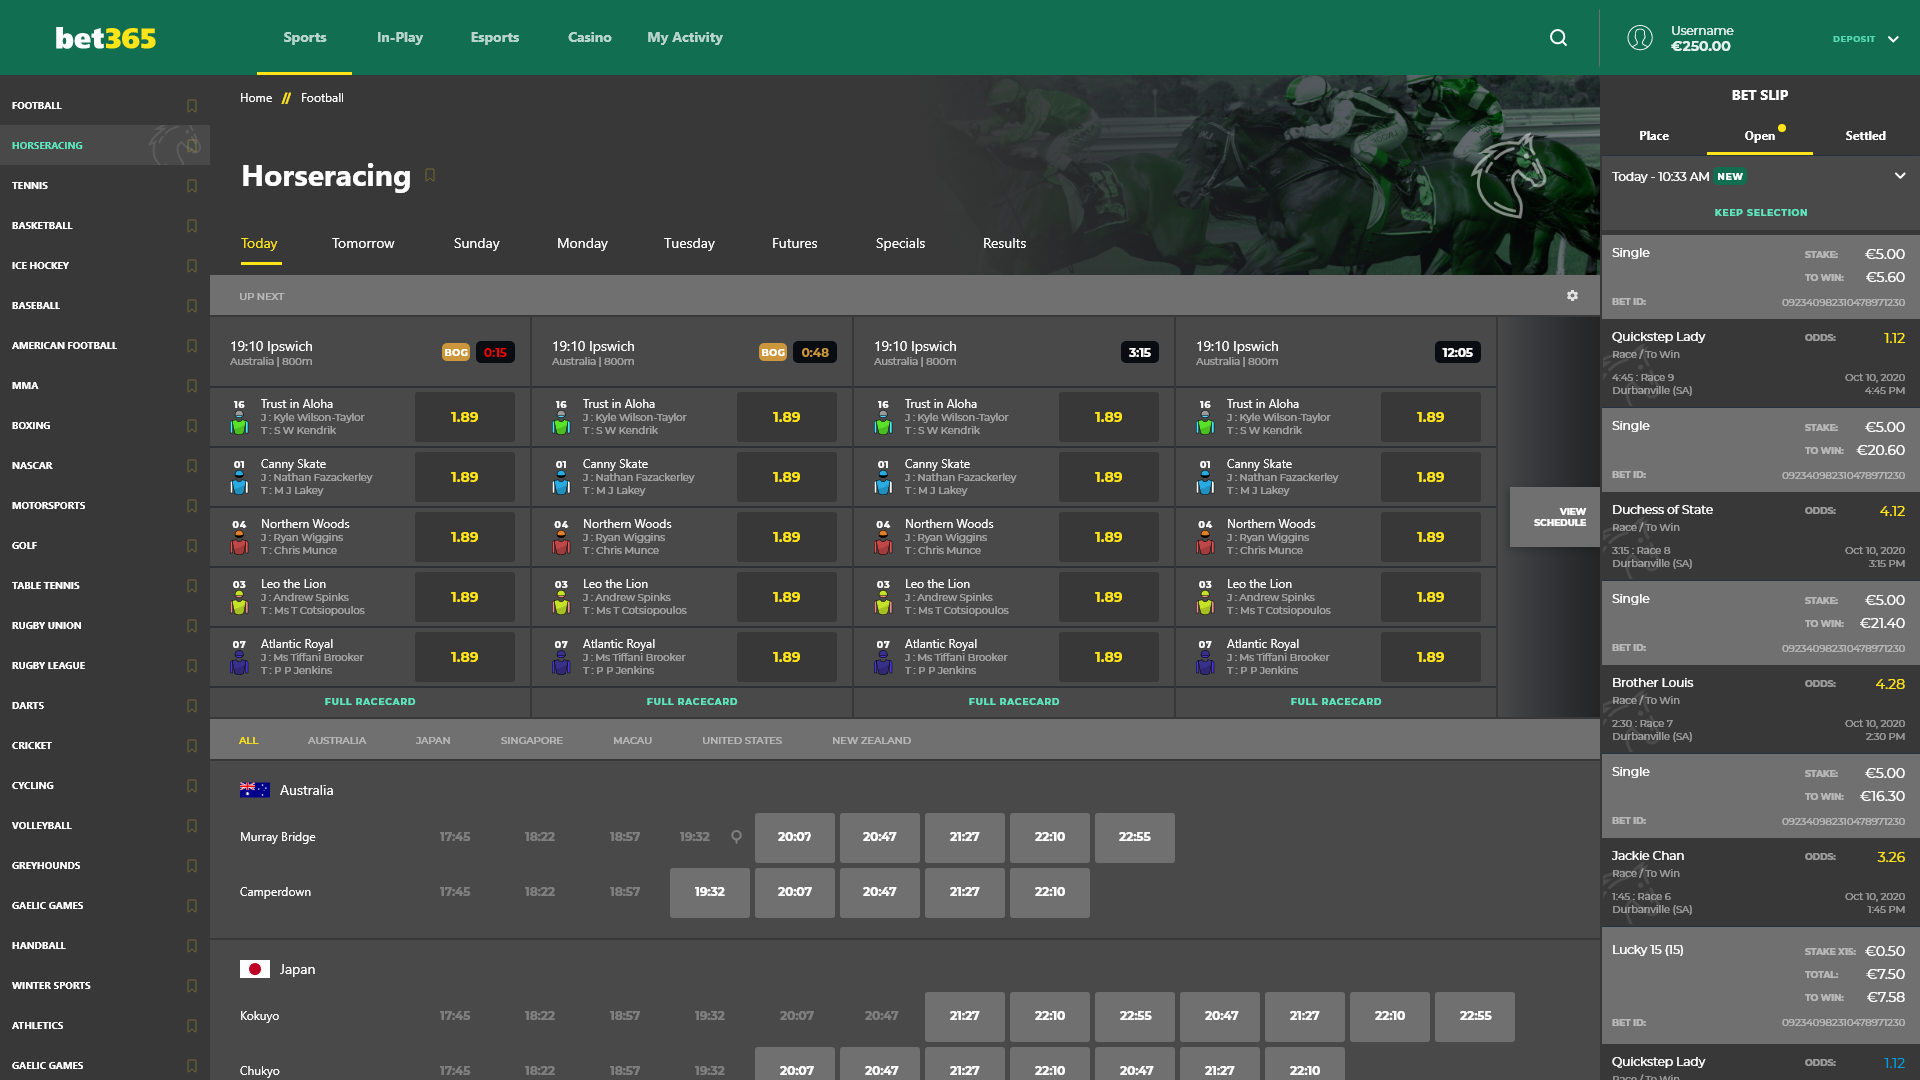The image size is (1920, 1080).
Task: Toggle favourite bookmark for Tennis
Action: click(192, 185)
